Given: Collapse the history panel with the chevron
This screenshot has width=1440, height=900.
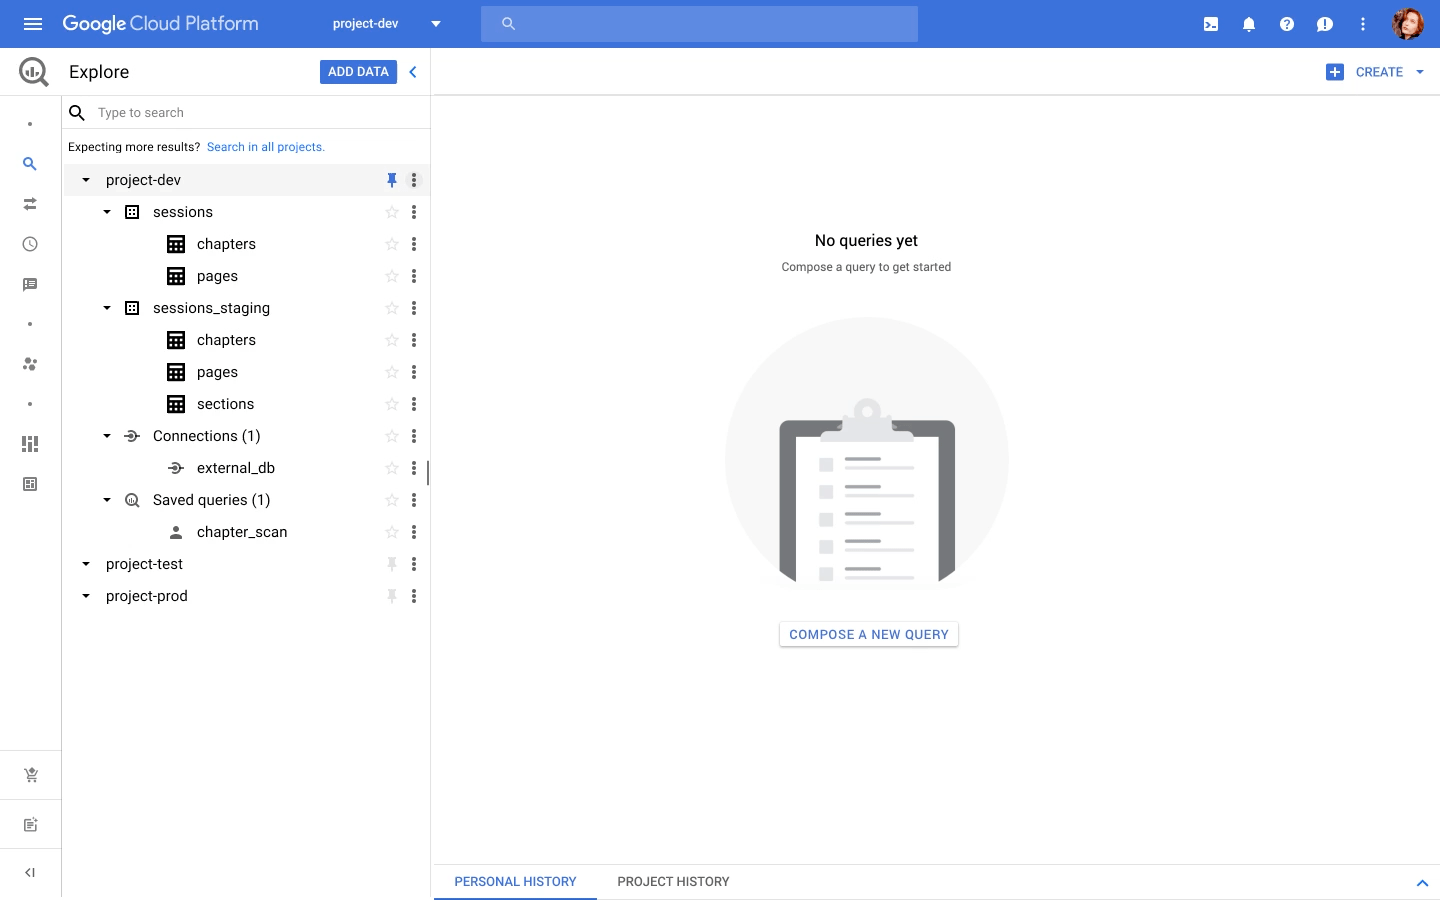Looking at the screenshot, I should 1423,881.
